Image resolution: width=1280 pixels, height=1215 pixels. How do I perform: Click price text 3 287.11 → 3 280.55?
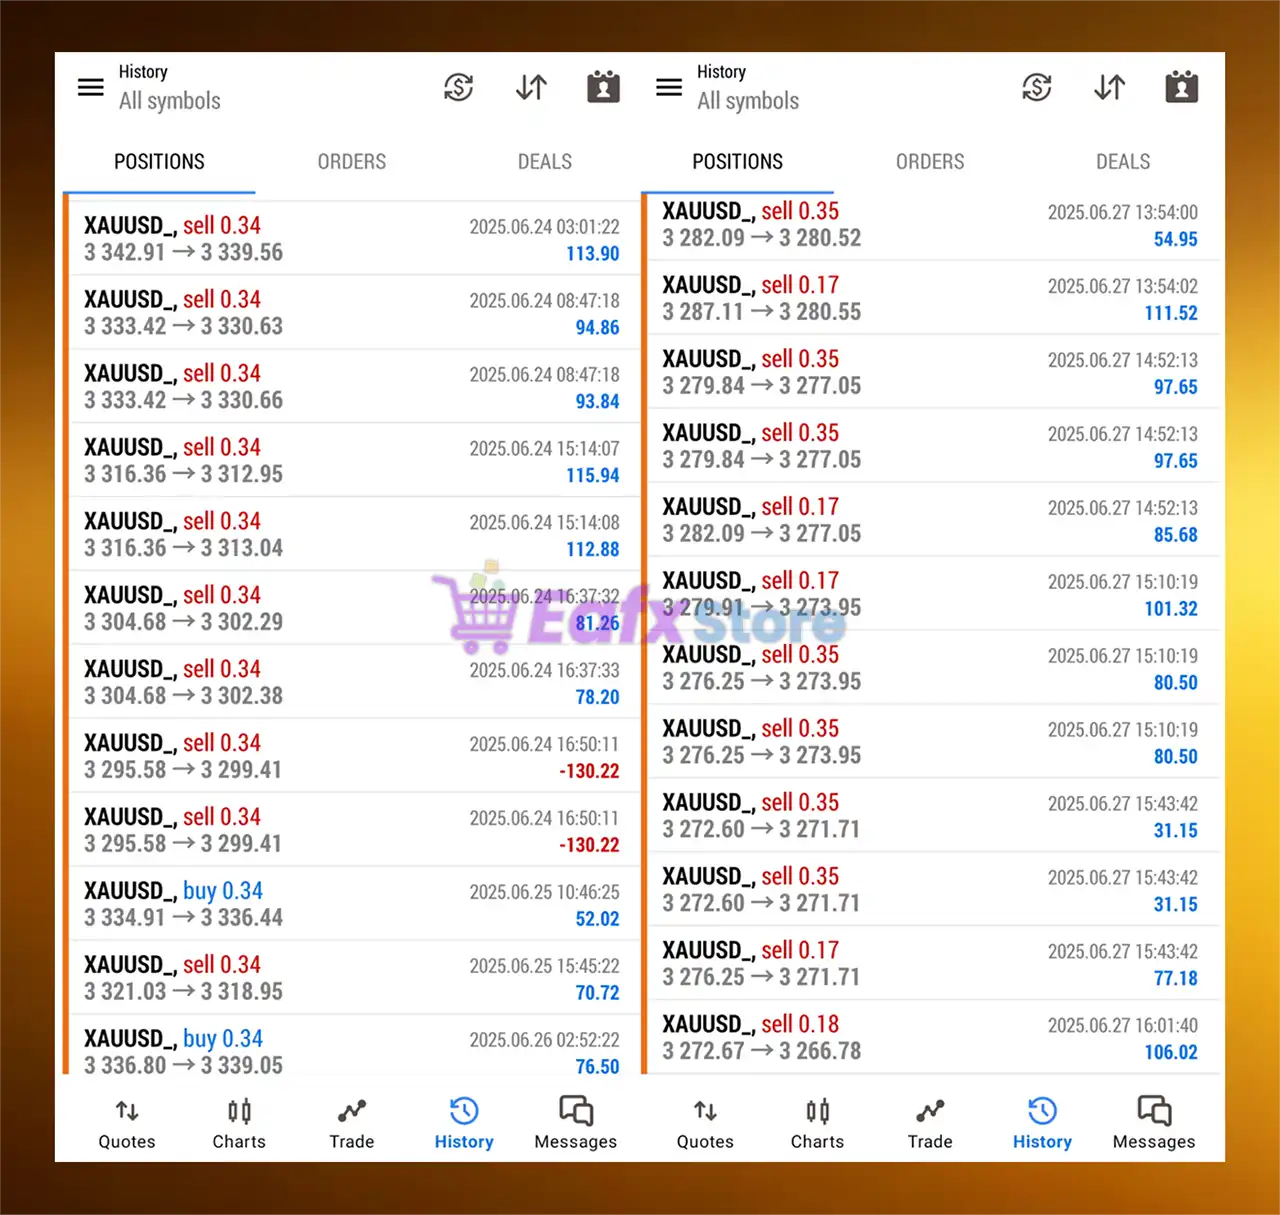click(762, 312)
